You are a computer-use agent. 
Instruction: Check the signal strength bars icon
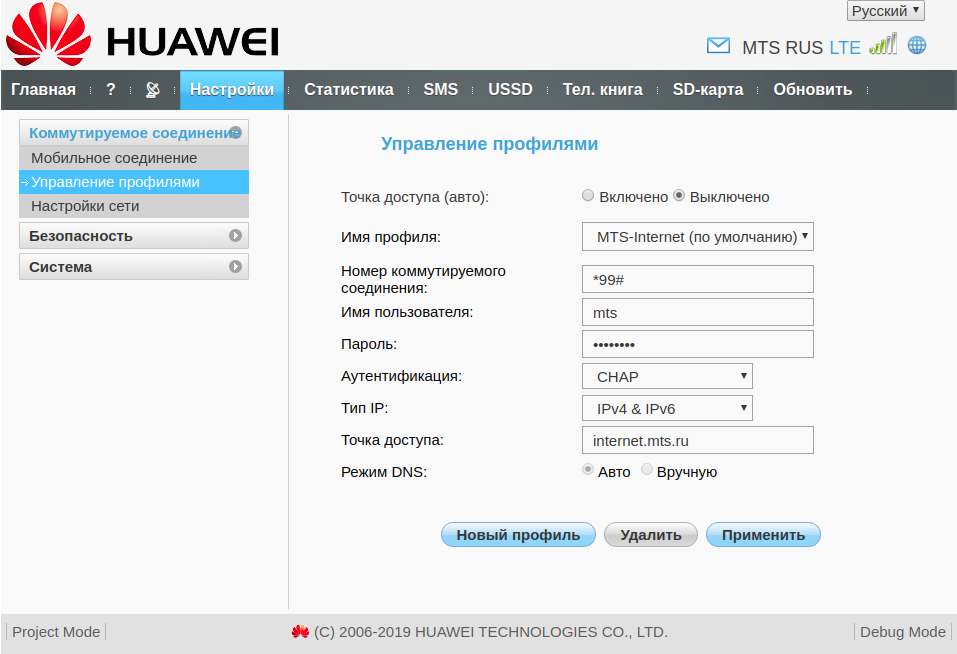click(x=883, y=45)
